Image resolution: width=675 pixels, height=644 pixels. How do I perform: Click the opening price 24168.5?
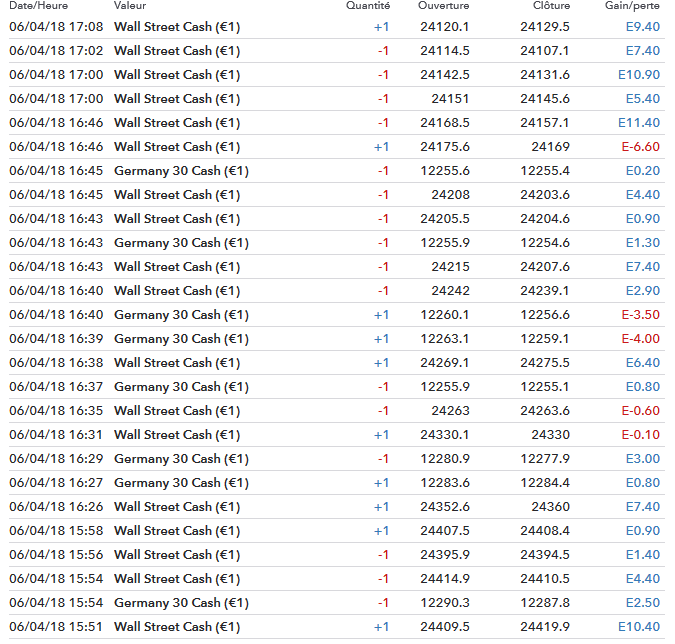(x=445, y=123)
